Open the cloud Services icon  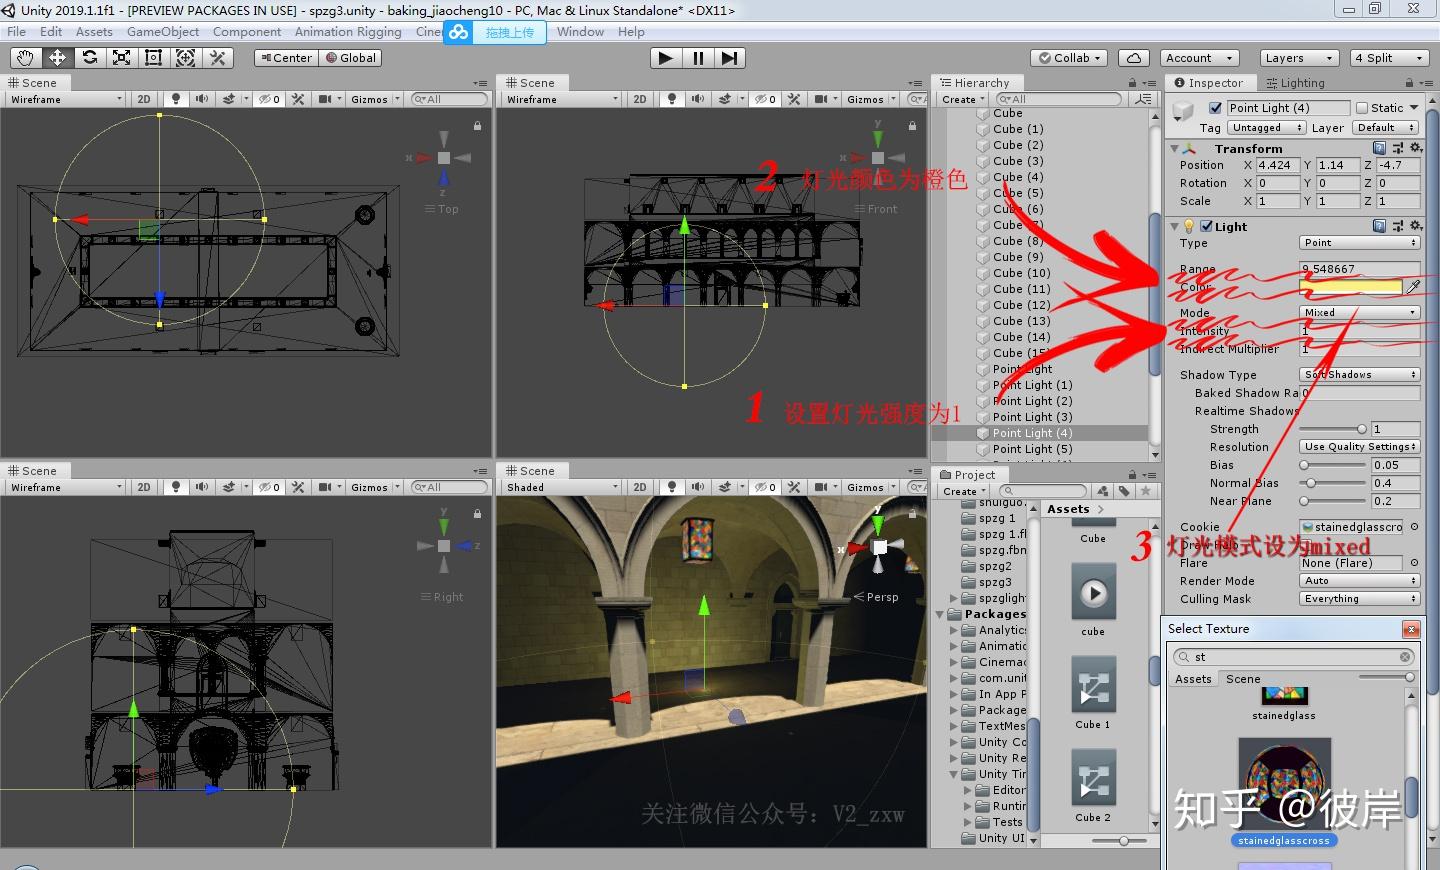tap(1132, 58)
